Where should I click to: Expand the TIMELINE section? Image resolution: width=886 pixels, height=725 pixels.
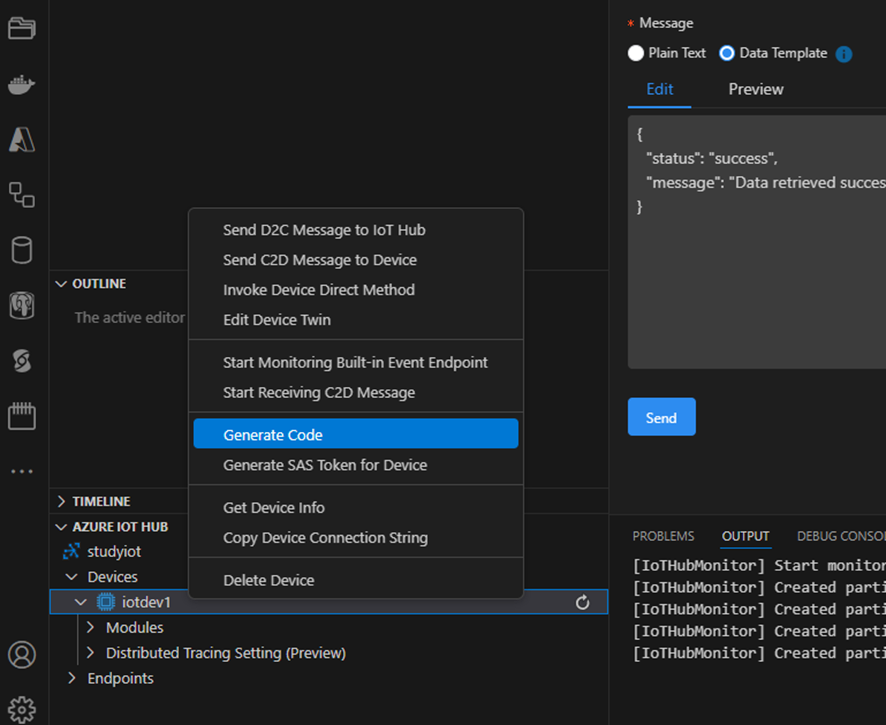(x=61, y=501)
